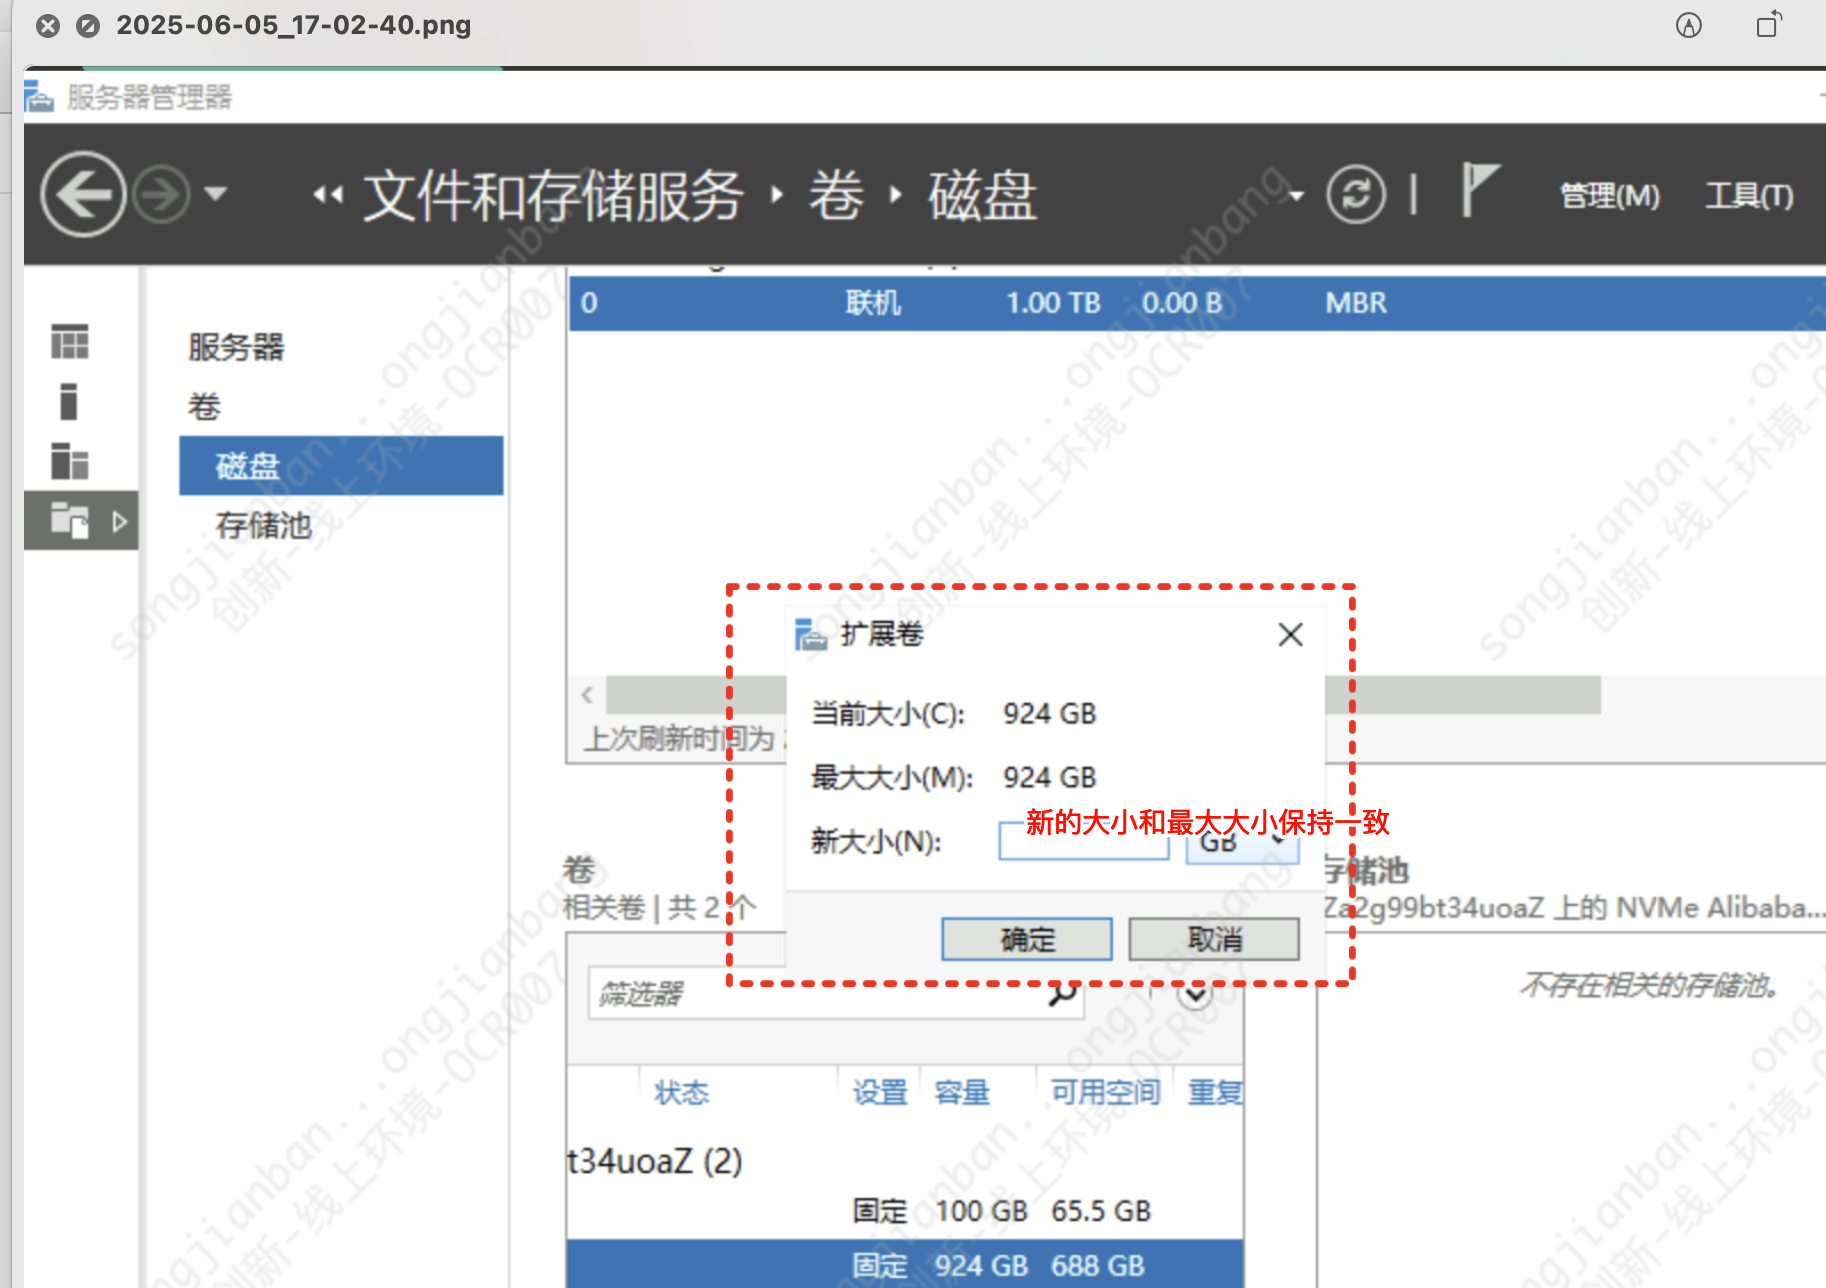Open the 管理(M) menu

click(1608, 195)
